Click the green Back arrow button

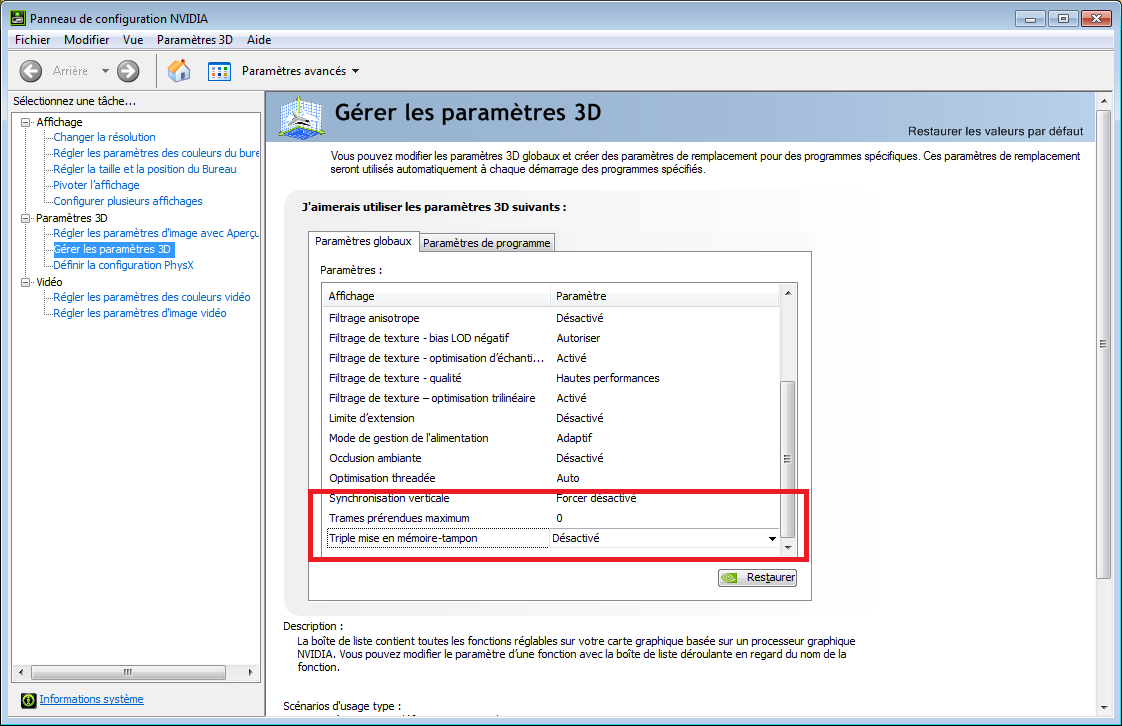(x=31, y=71)
